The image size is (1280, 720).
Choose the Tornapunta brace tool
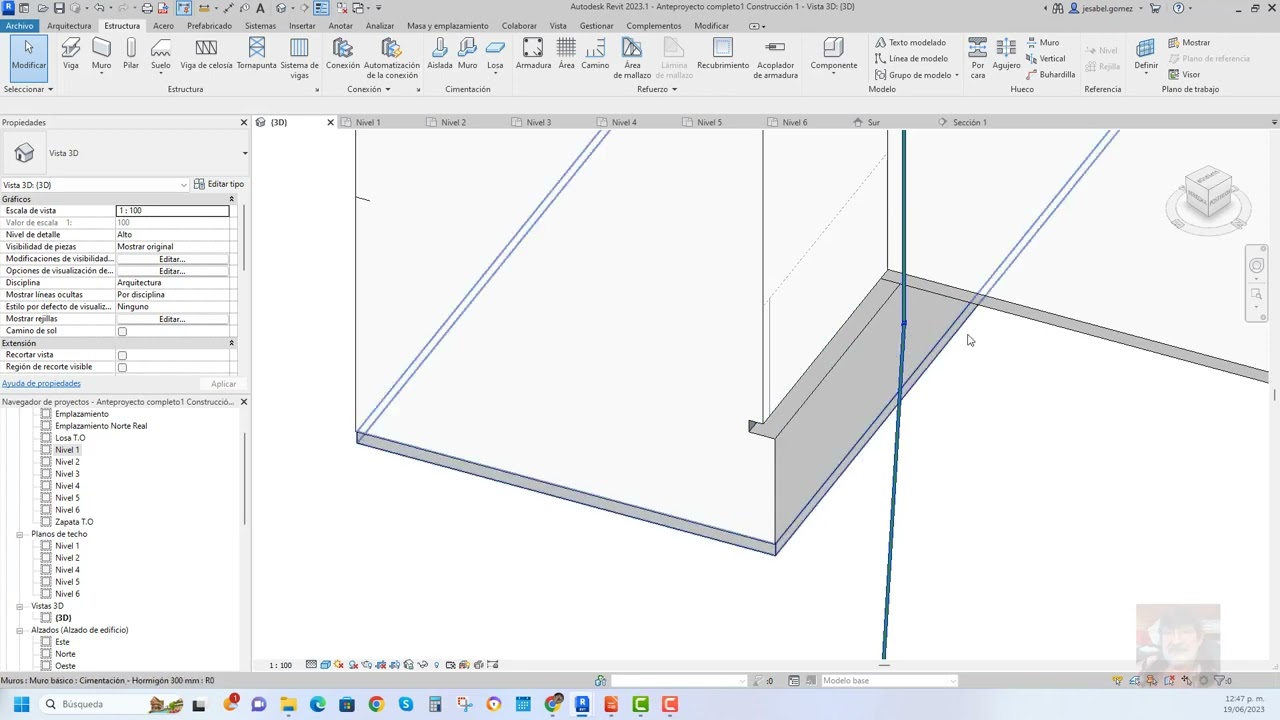tap(257, 54)
